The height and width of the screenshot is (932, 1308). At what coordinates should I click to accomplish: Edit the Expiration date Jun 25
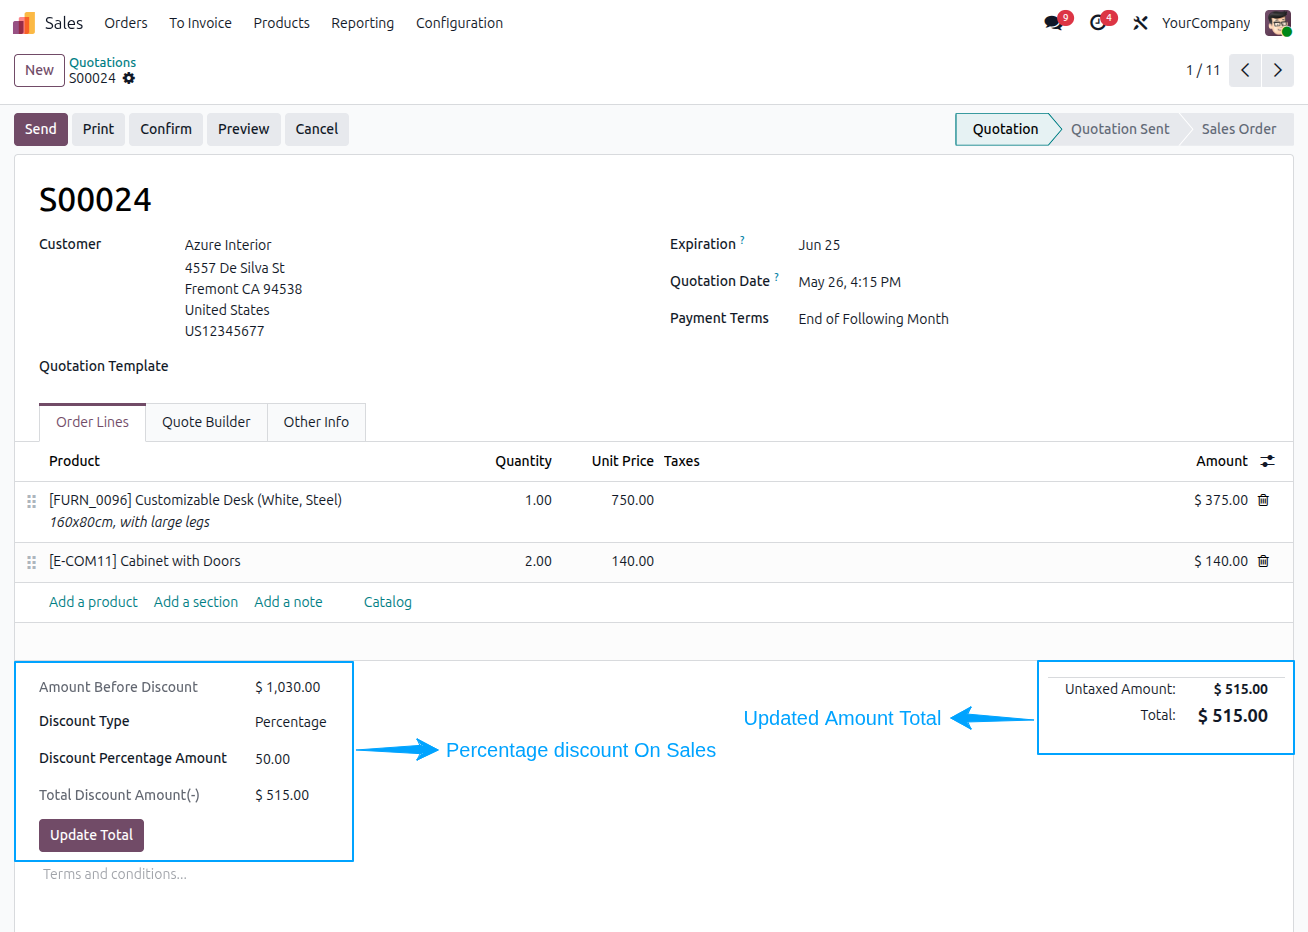tap(819, 245)
